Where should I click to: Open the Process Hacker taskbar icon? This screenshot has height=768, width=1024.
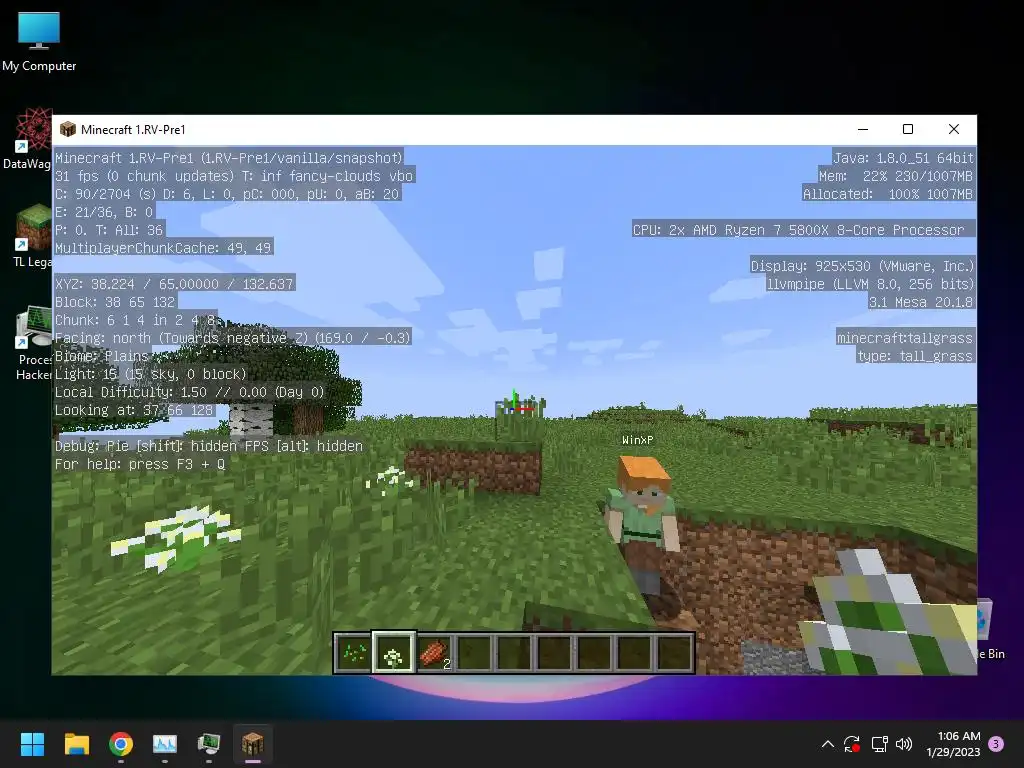point(209,744)
